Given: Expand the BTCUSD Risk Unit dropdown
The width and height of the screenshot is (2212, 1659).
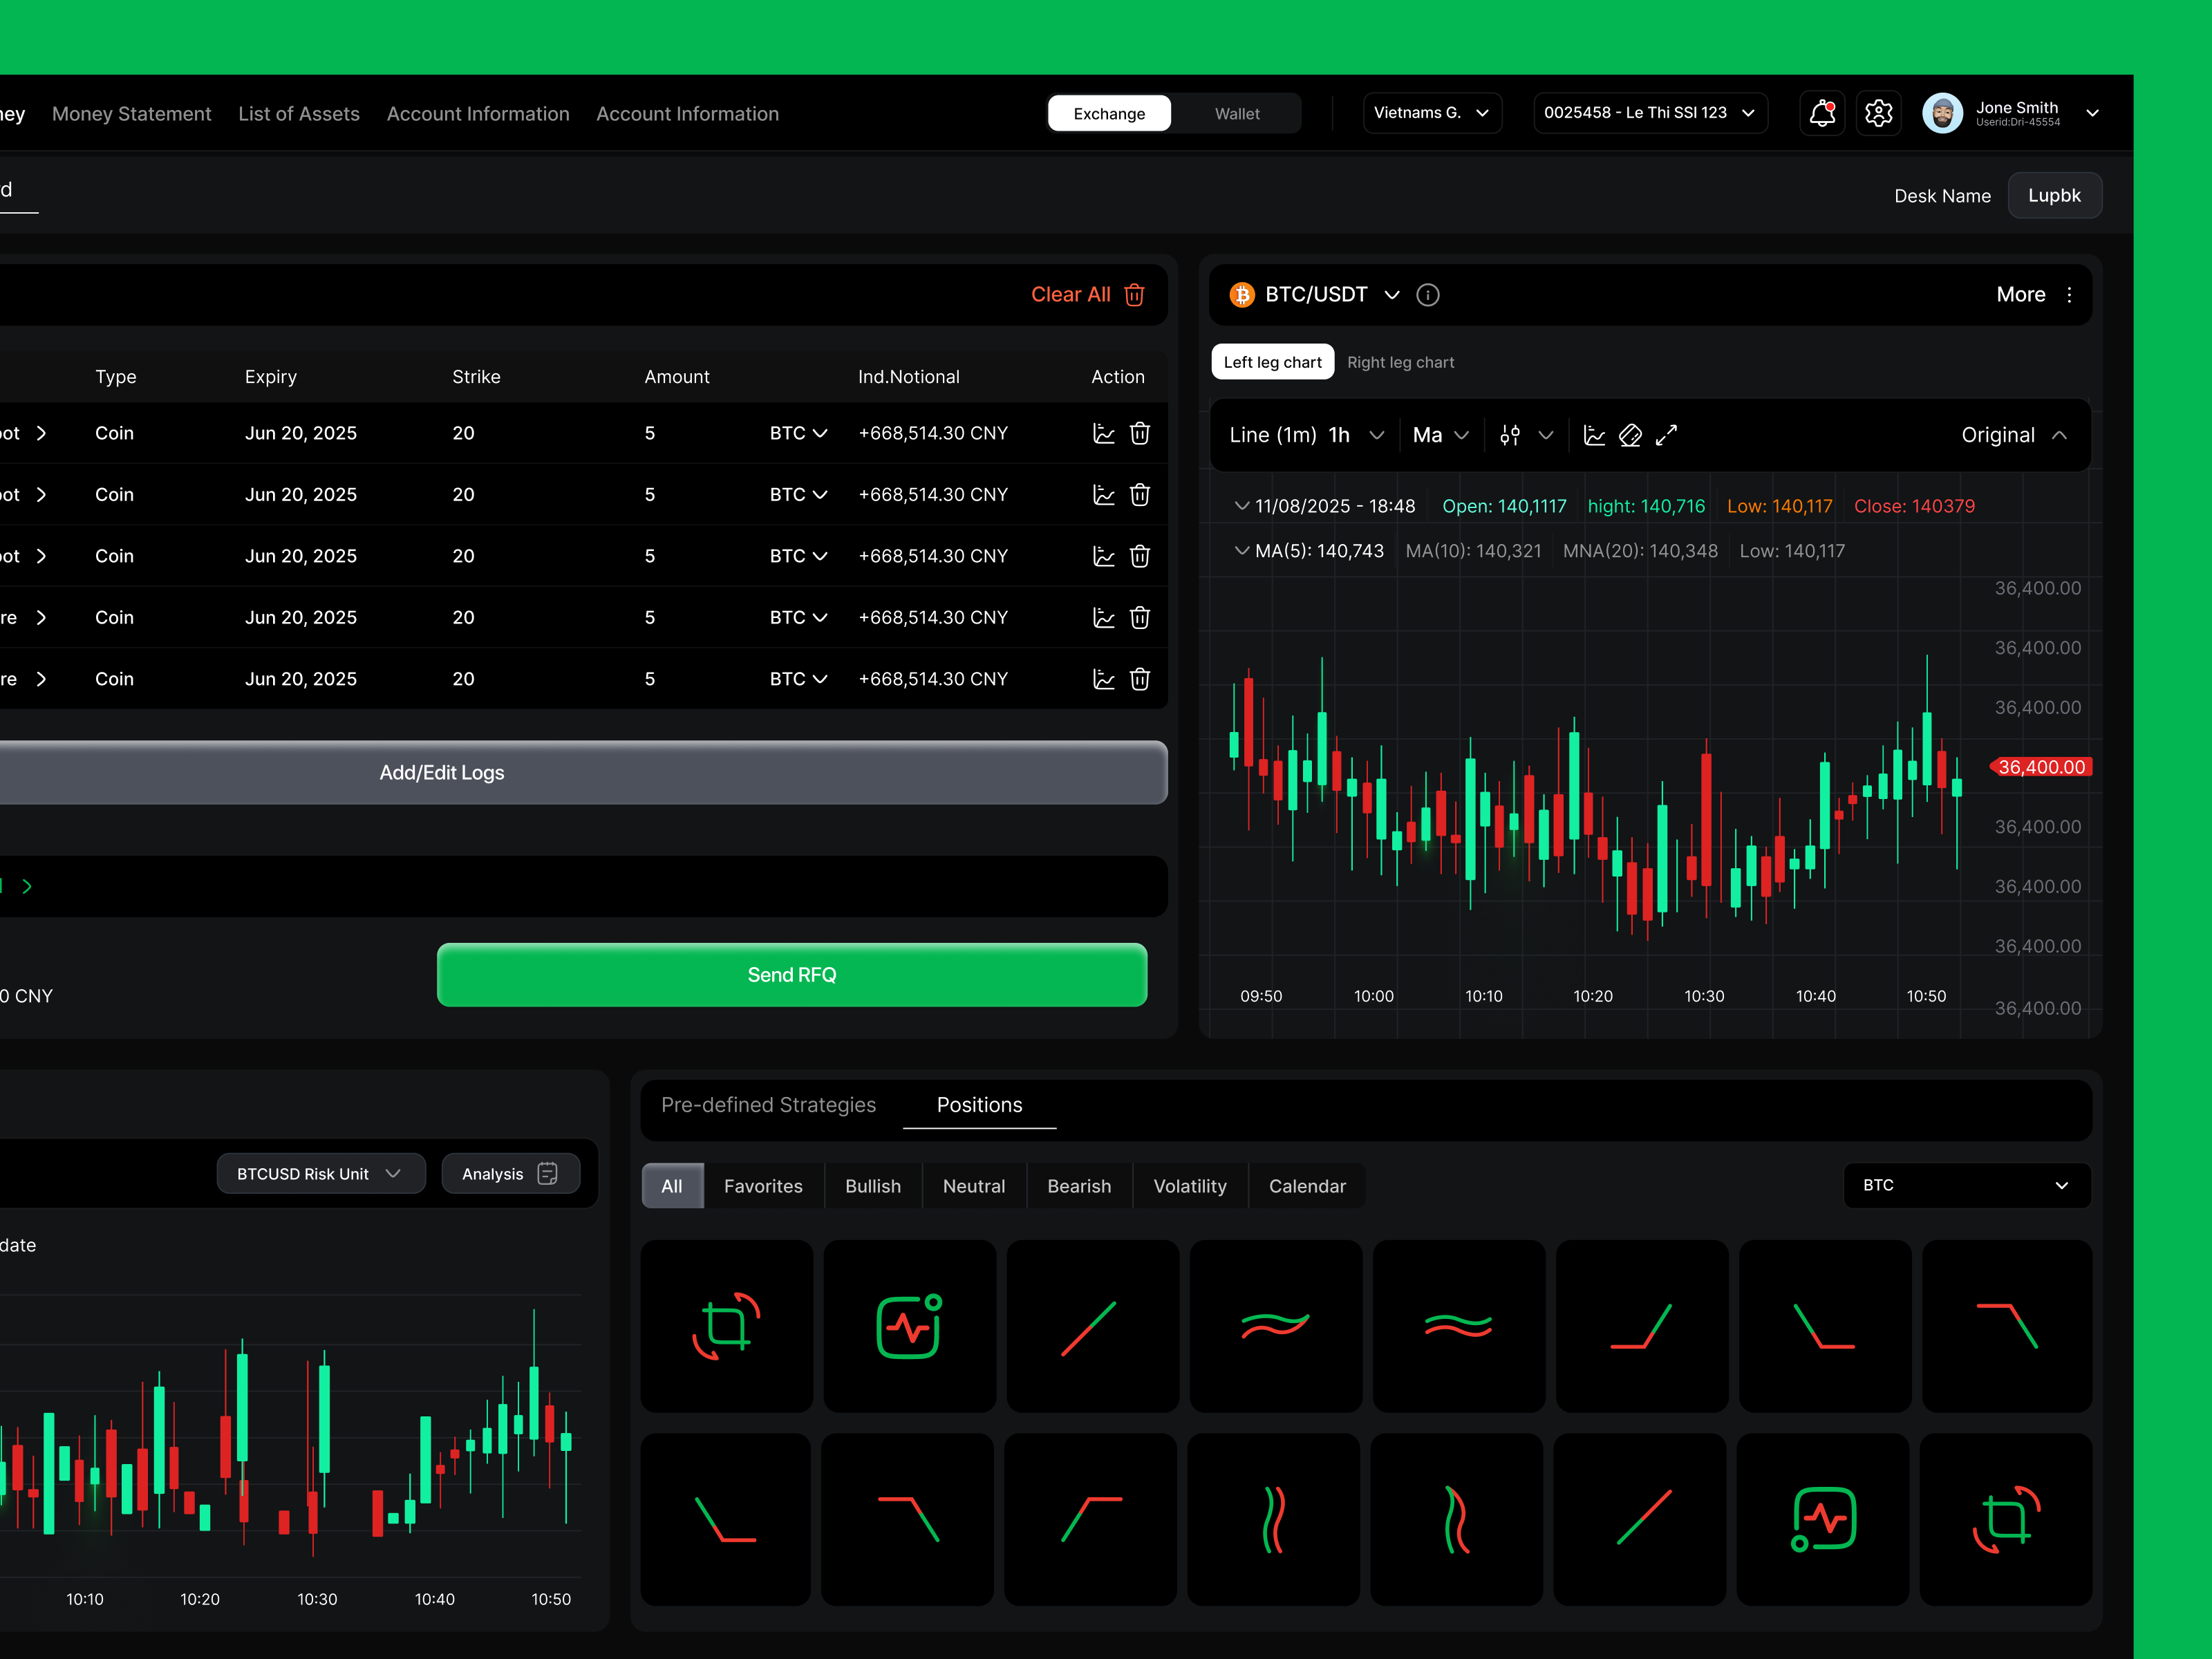Looking at the screenshot, I should point(320,1173).
